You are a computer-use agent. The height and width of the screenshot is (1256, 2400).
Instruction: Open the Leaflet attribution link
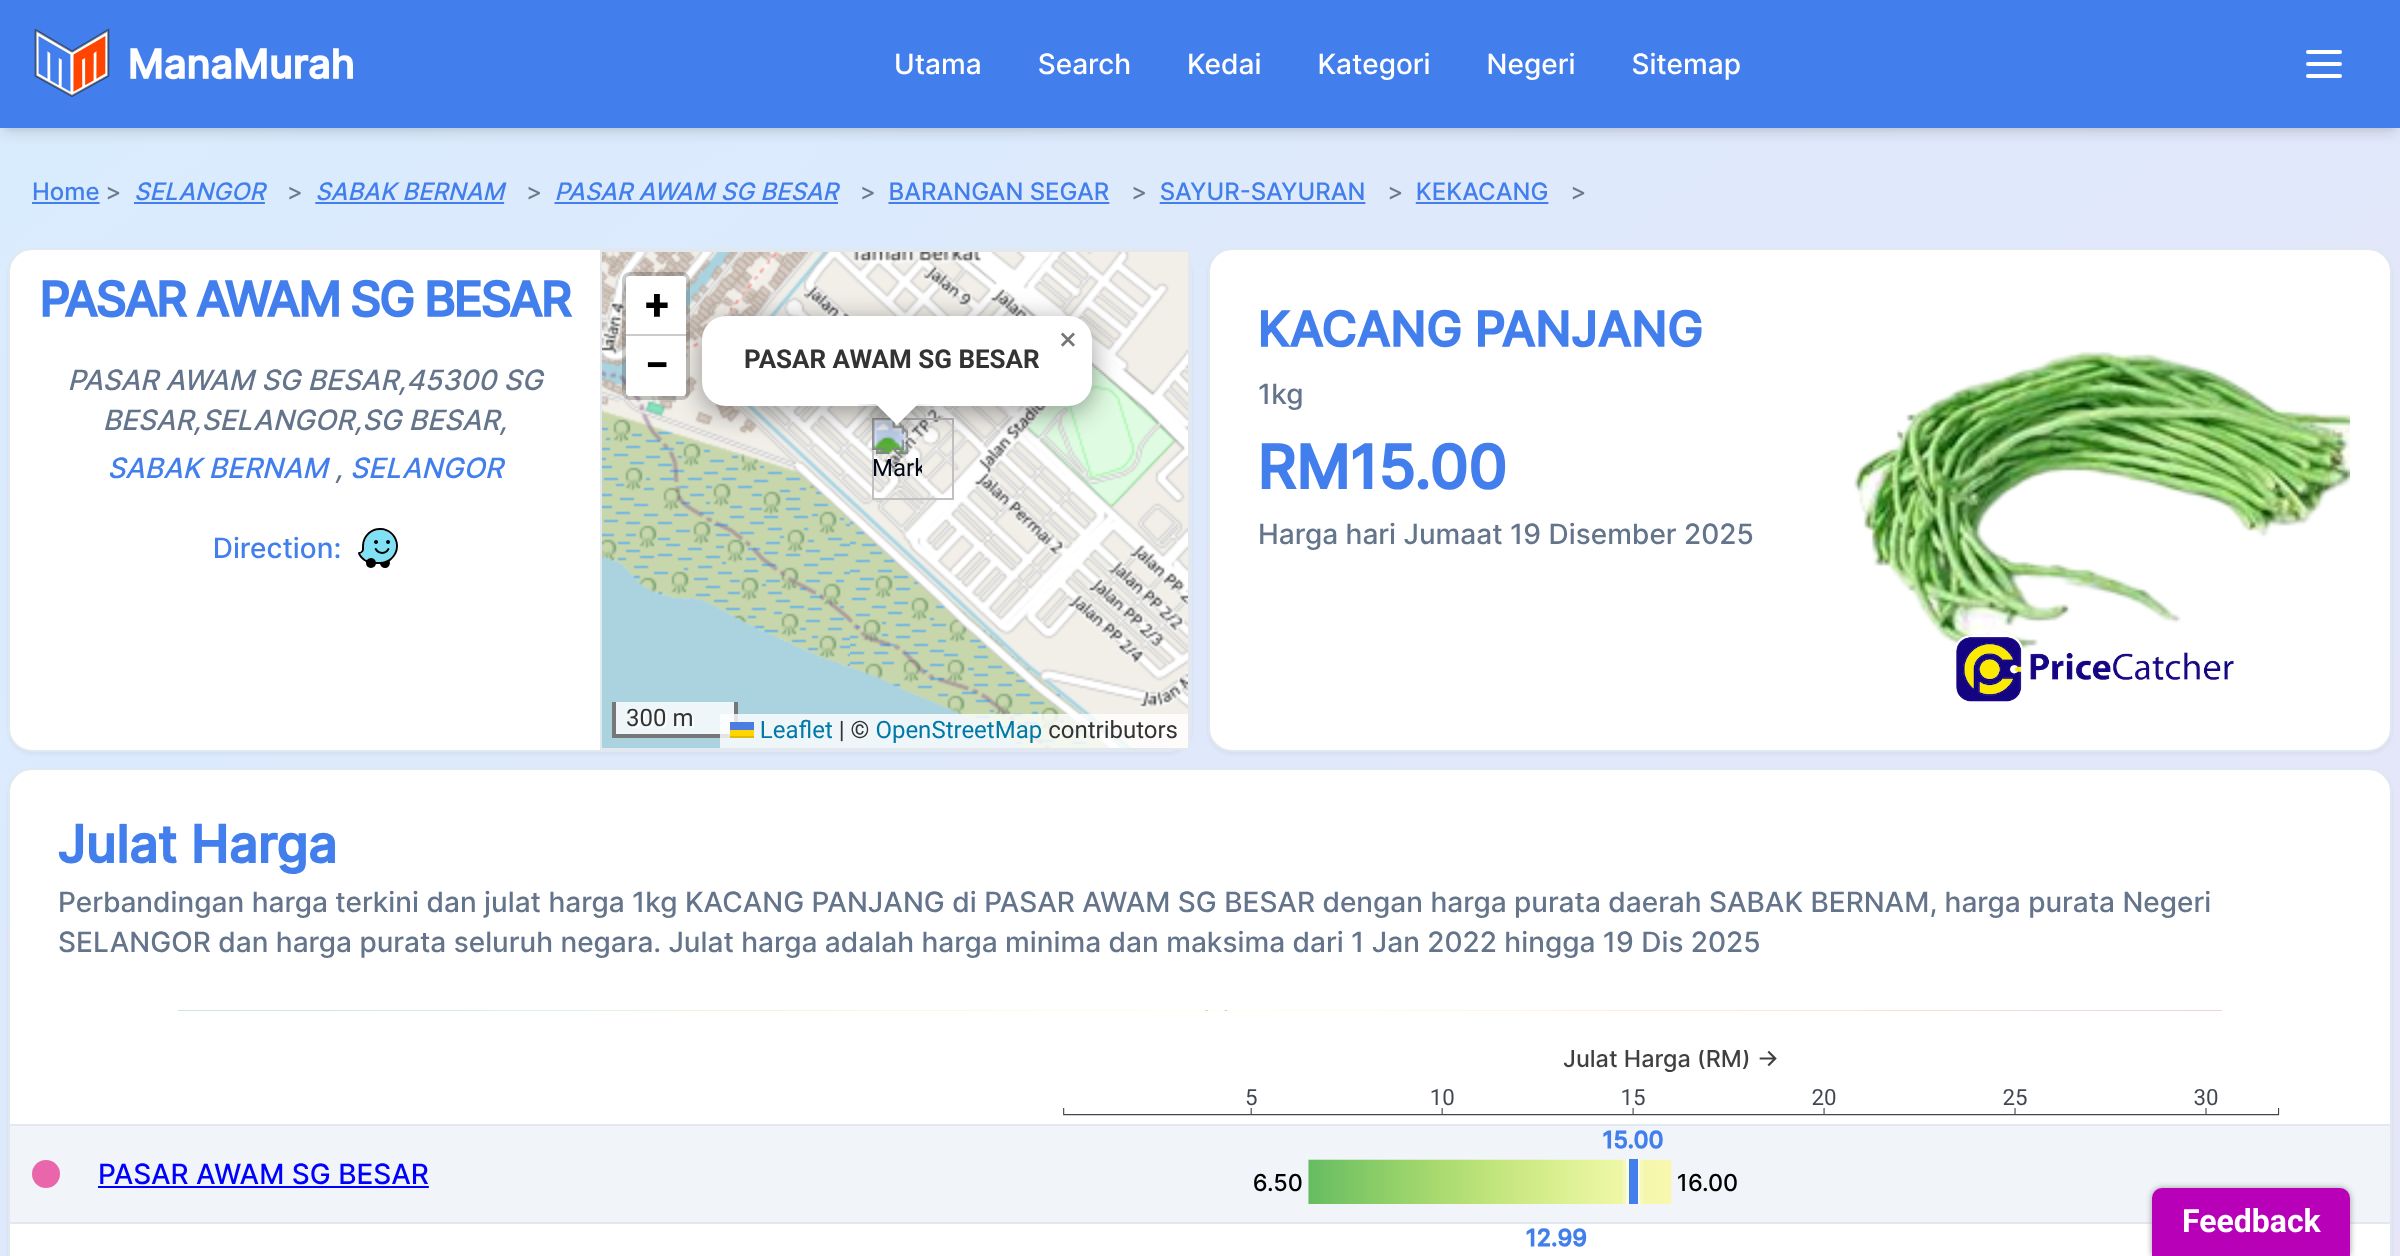795,730
